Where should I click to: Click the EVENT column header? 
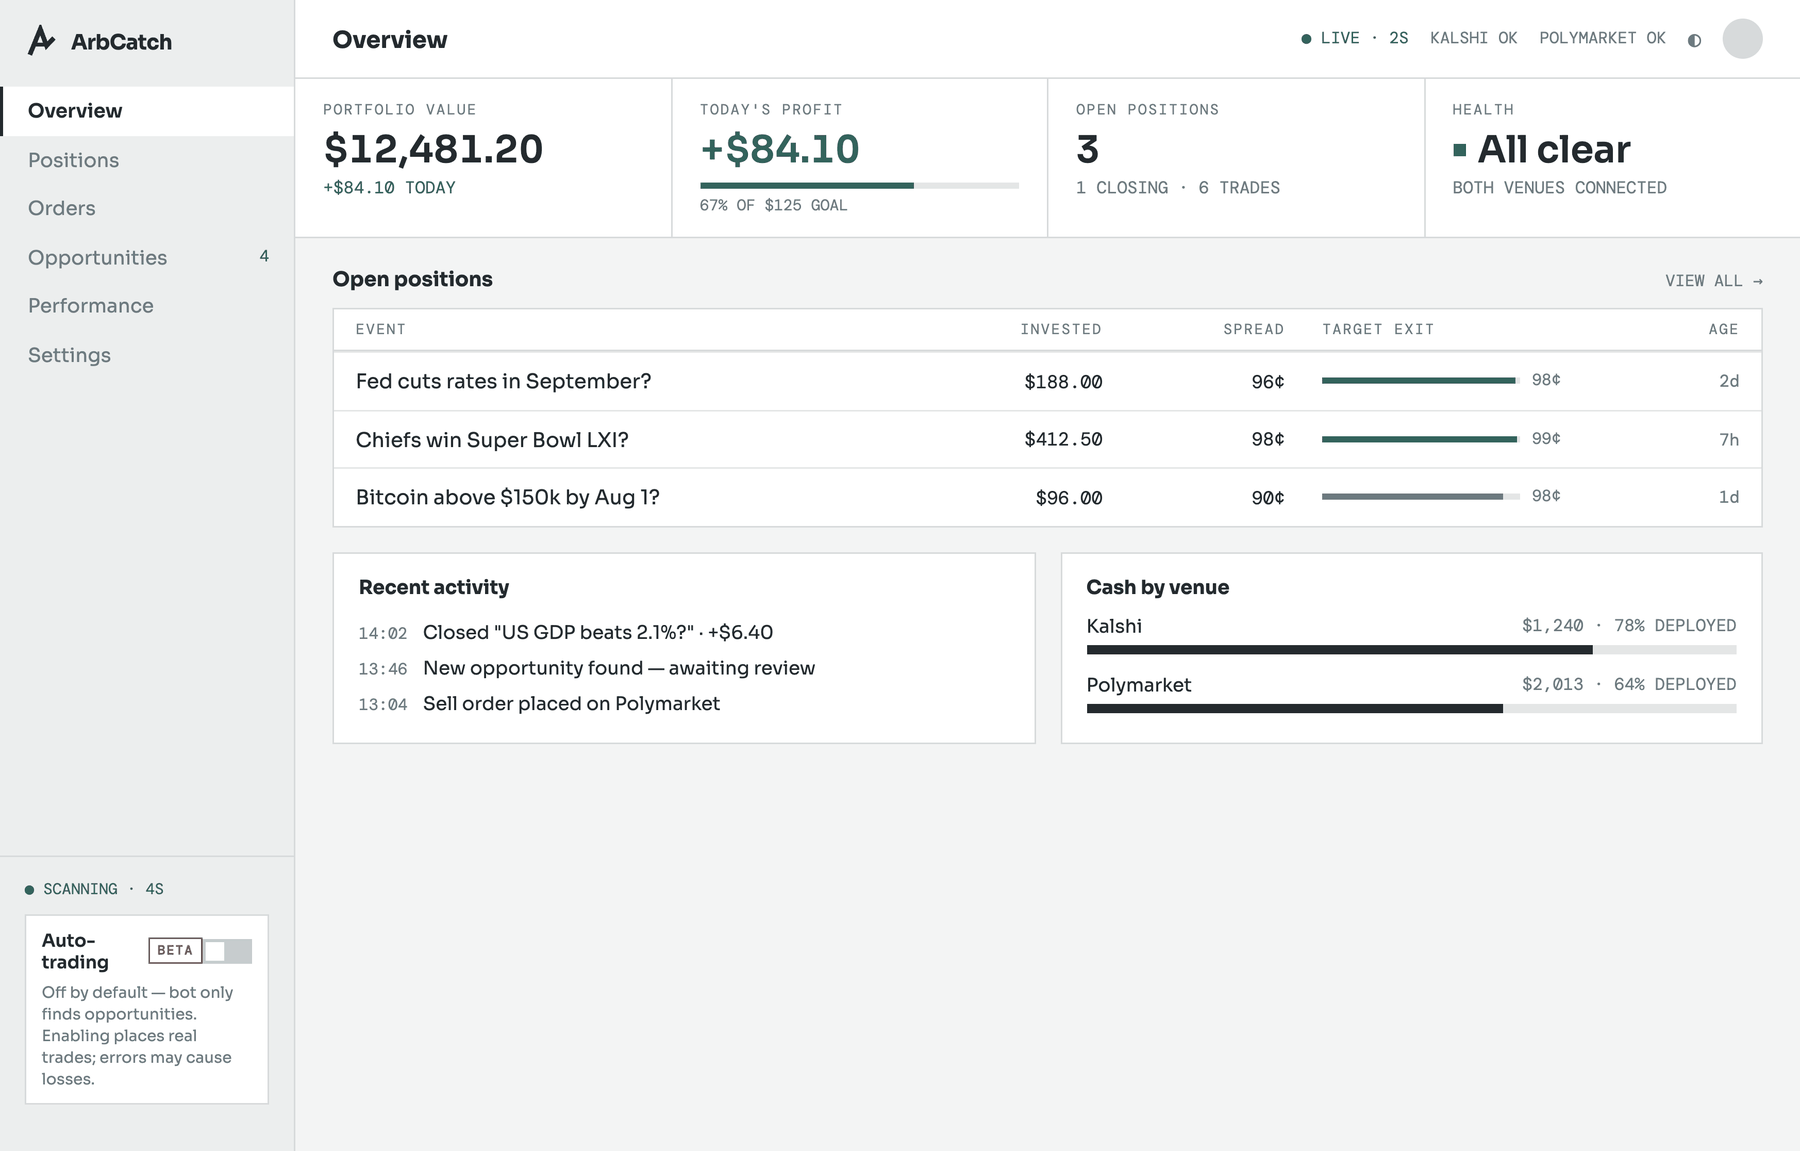coord(381,329)
